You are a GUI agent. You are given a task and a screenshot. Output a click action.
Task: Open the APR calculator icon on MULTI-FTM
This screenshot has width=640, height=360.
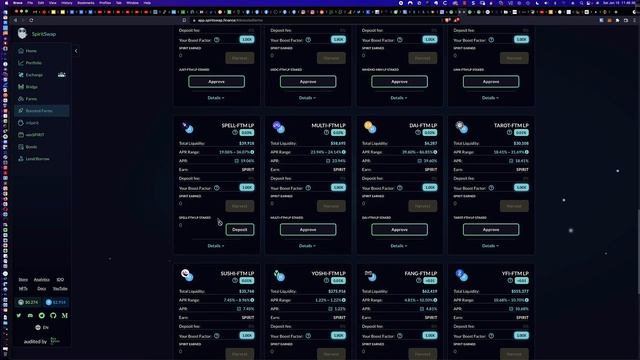328,161
